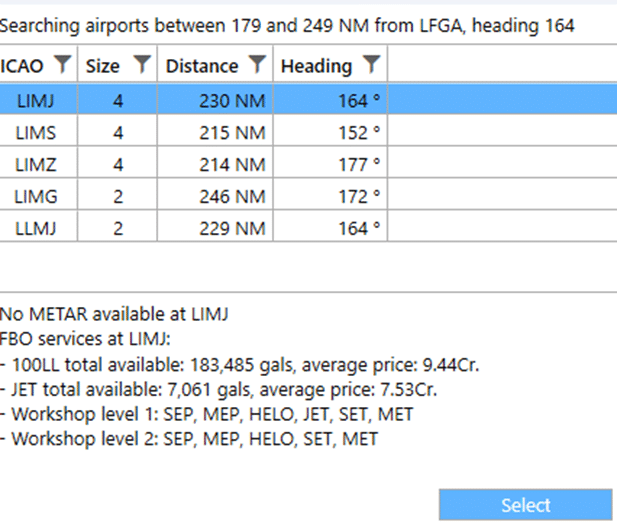Select the LIMJ airport row
This screenshot has height=522, width=617.
coord(308,100)
